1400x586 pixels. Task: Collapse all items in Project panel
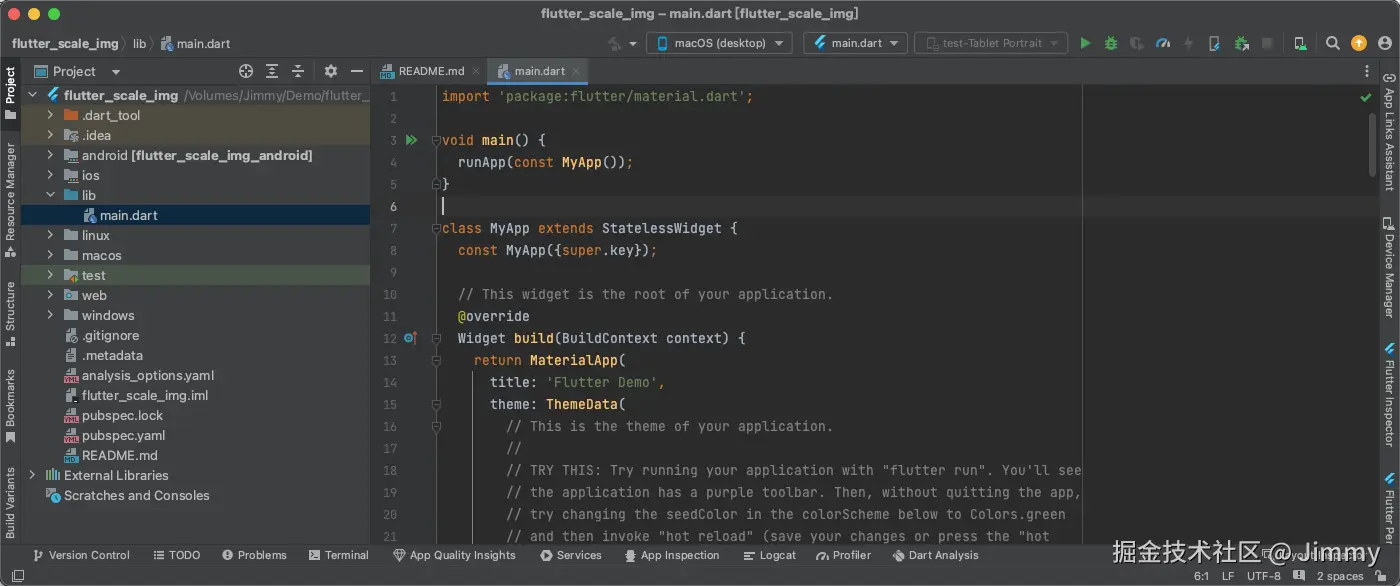tap(298, 71)
